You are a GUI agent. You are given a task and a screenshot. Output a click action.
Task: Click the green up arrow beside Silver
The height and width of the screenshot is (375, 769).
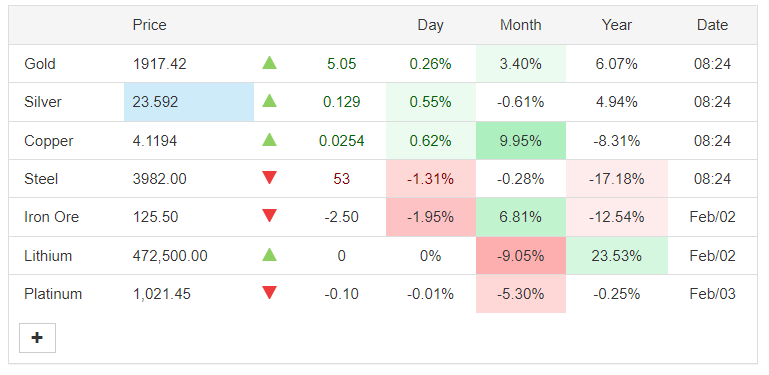[x=269, y=101]
